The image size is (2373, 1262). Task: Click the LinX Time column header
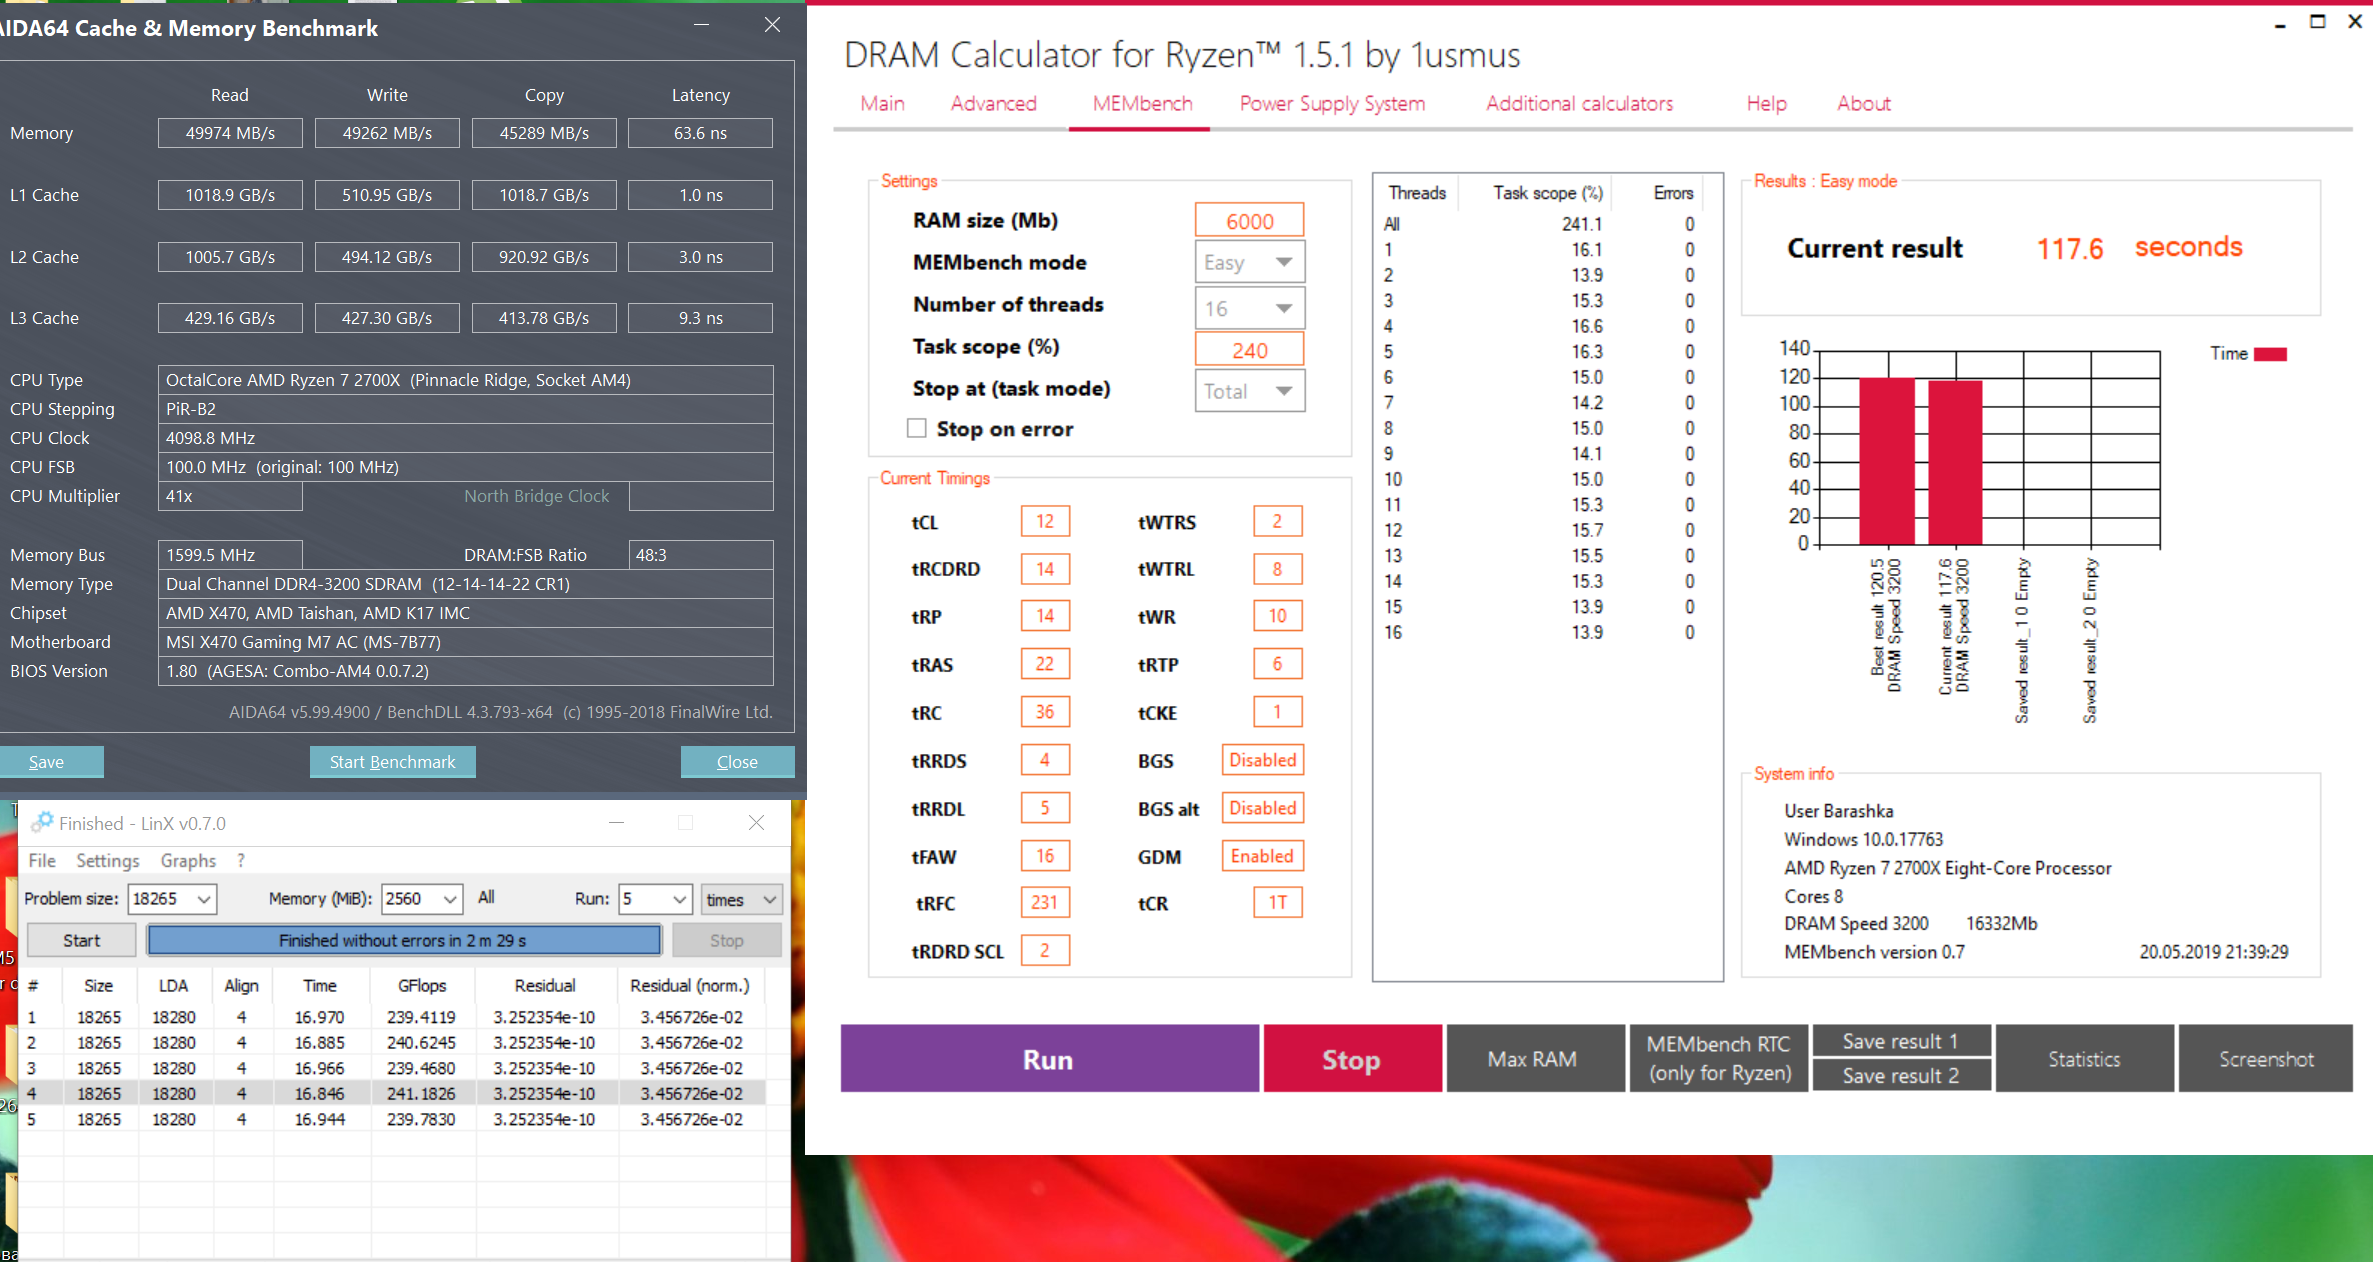[x=320, y=985]
